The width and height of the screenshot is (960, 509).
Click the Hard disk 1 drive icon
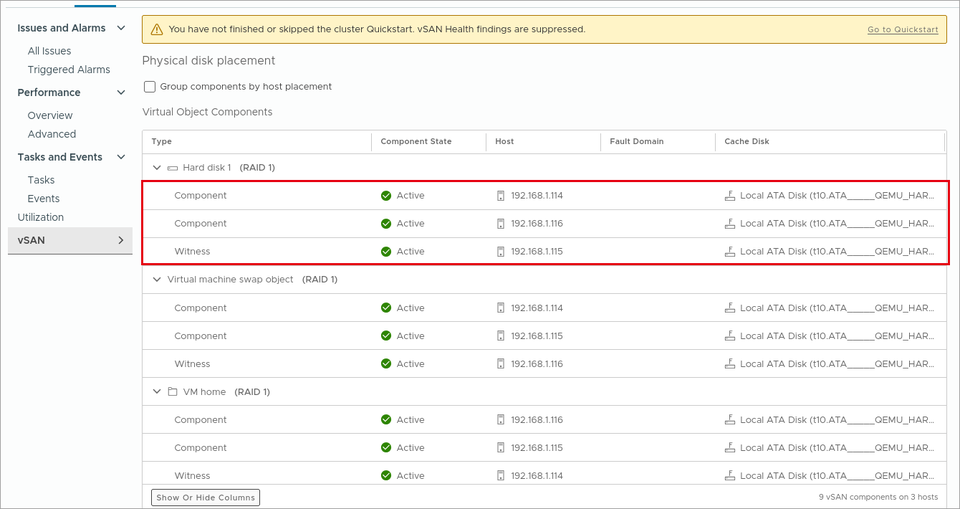click(173, 168)
